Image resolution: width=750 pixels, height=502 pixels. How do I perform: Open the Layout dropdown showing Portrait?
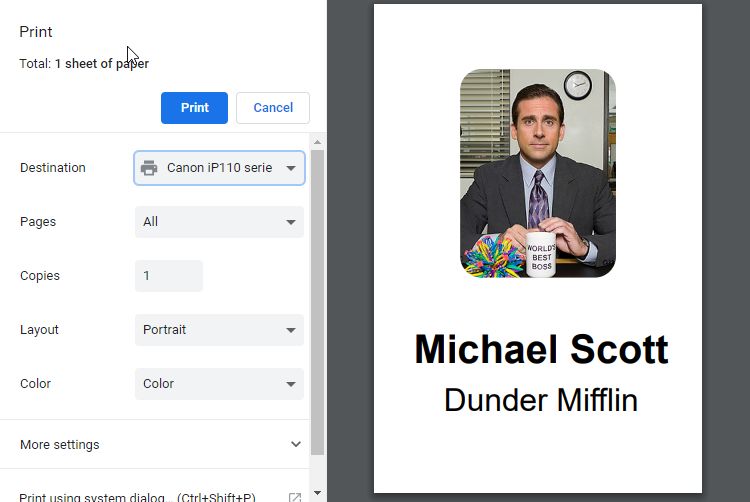pos(220,330)
